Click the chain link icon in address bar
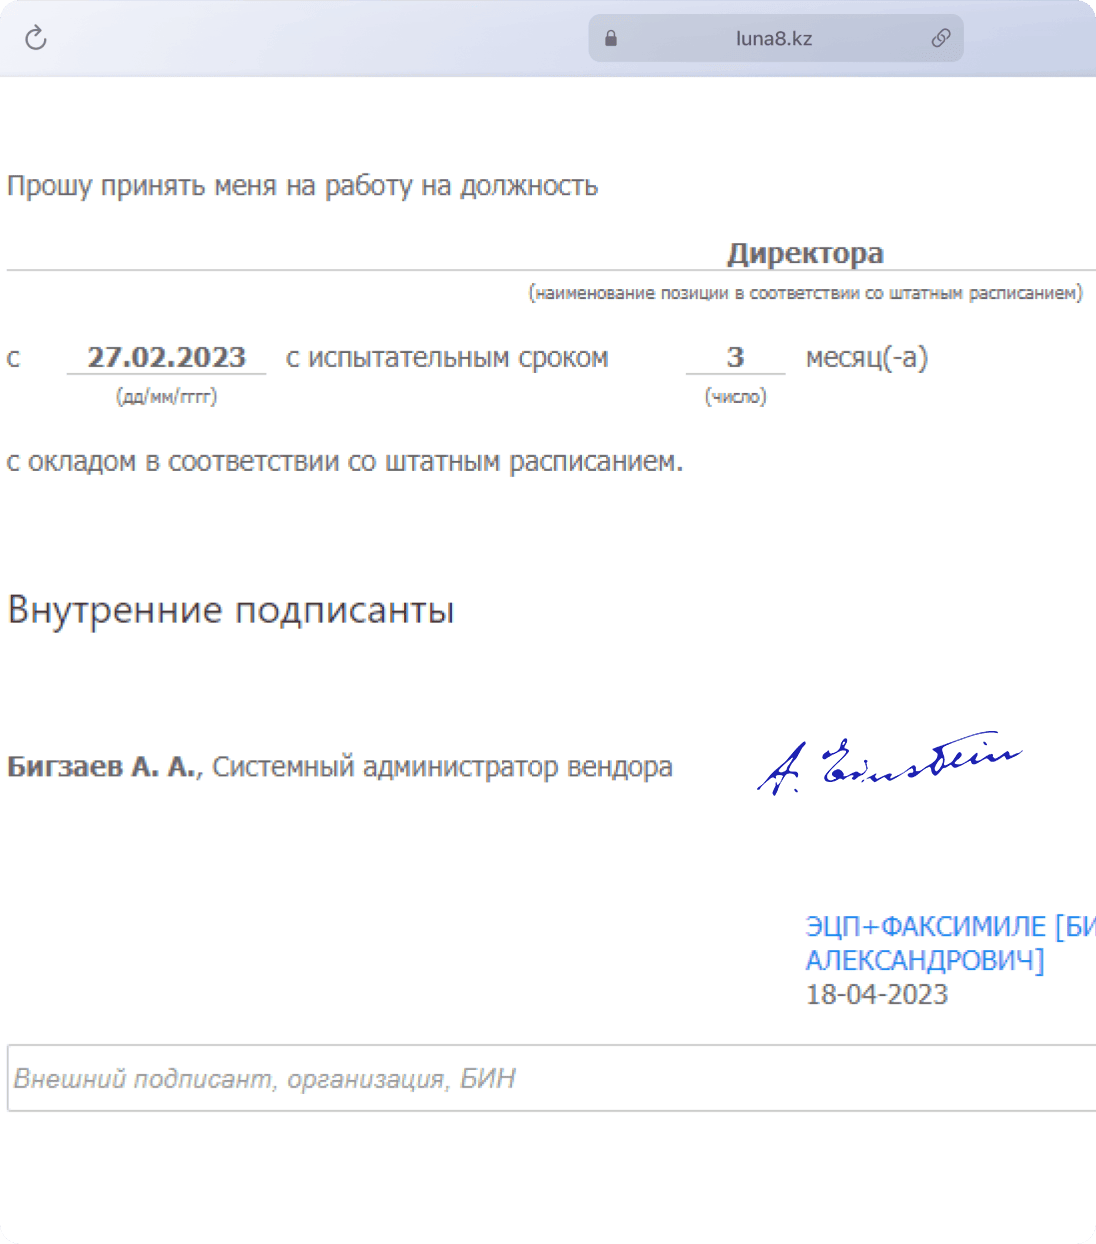 940,38
